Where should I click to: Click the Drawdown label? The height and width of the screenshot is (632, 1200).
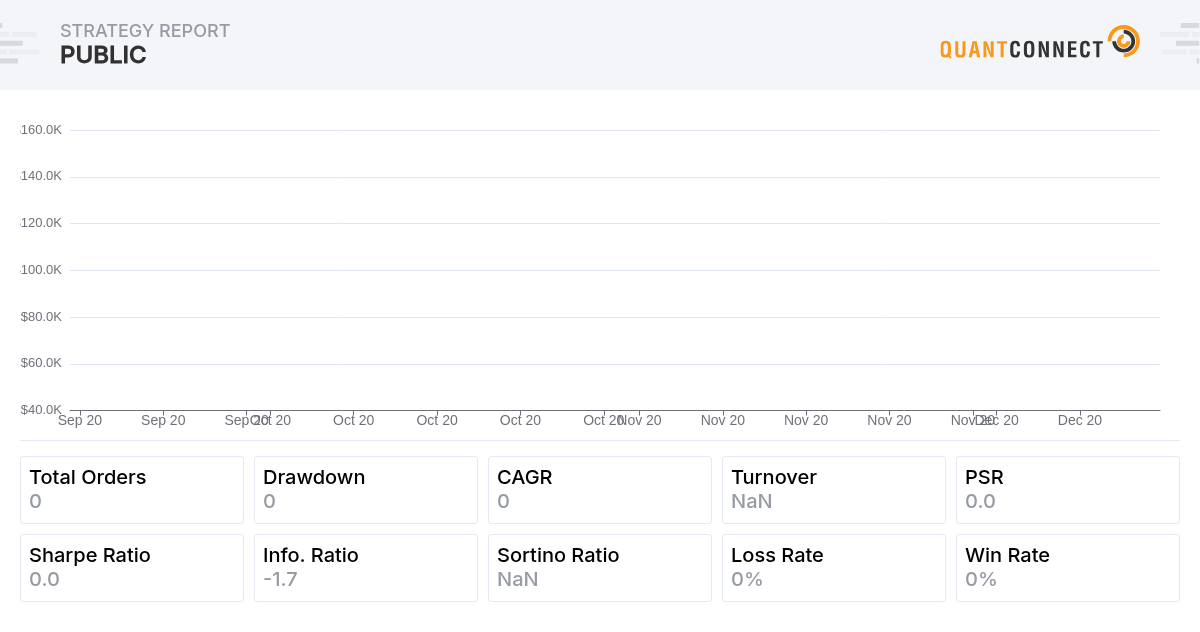[x=314, y=477]
